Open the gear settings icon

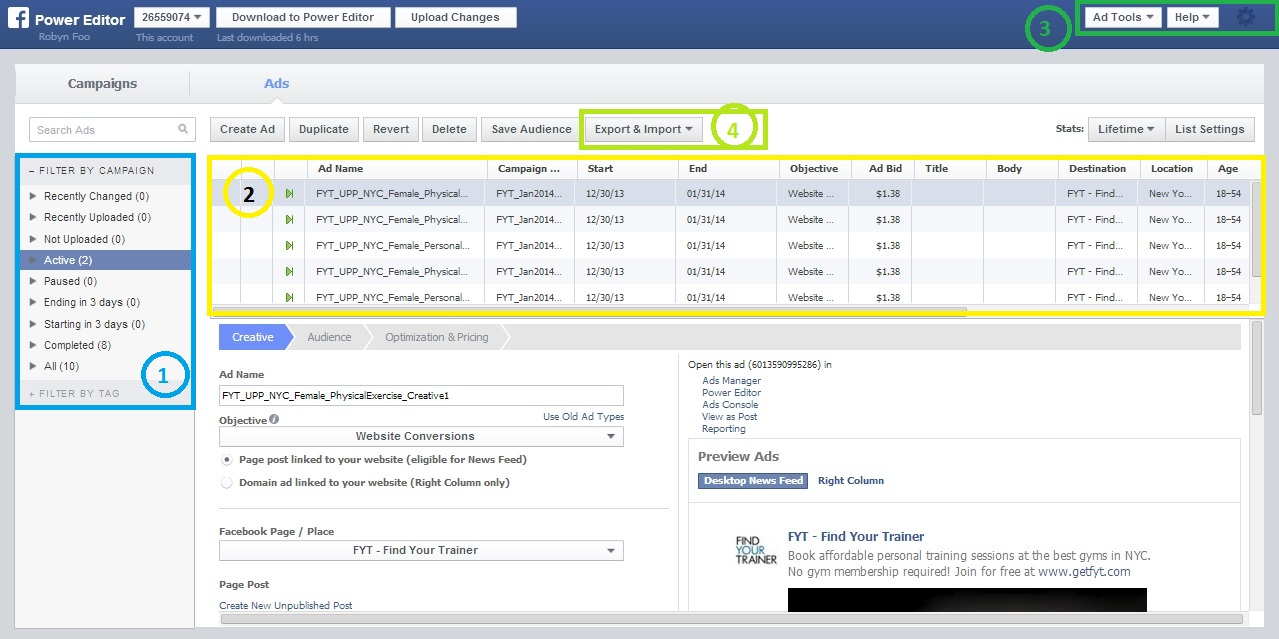[x=1245, y=17]
